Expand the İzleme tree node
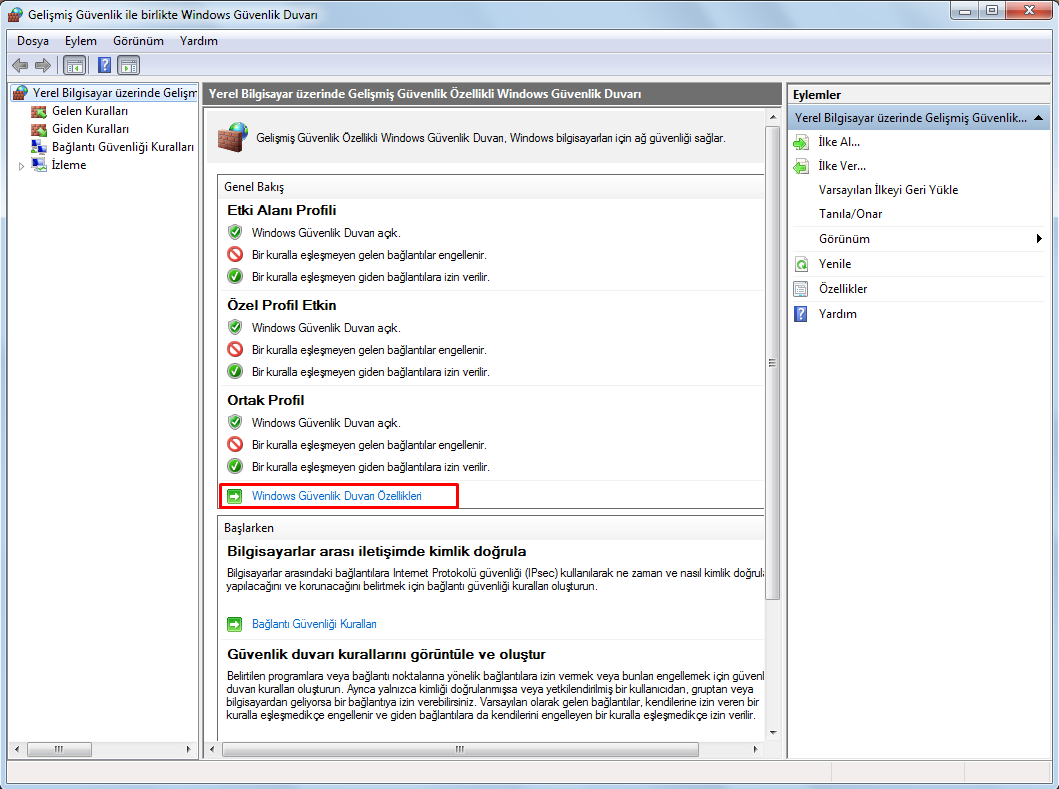The height and width of the screenshot is (789, 1059). [x=21, y=166]
